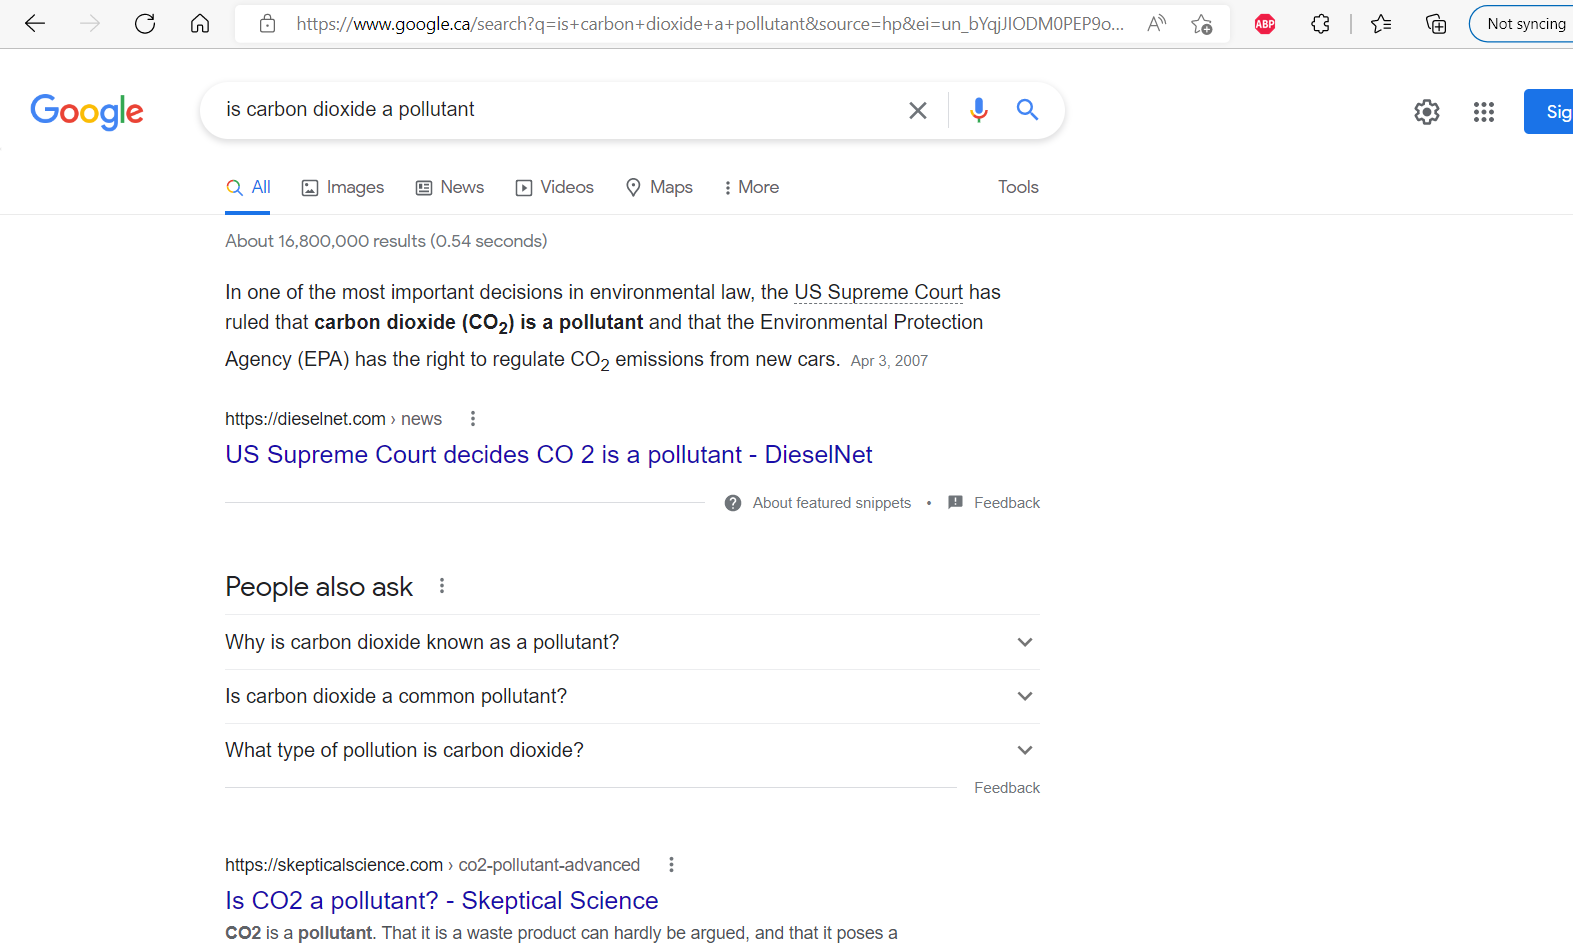View site info via the lock icon
1573x945 pixels.
(267, 23)
